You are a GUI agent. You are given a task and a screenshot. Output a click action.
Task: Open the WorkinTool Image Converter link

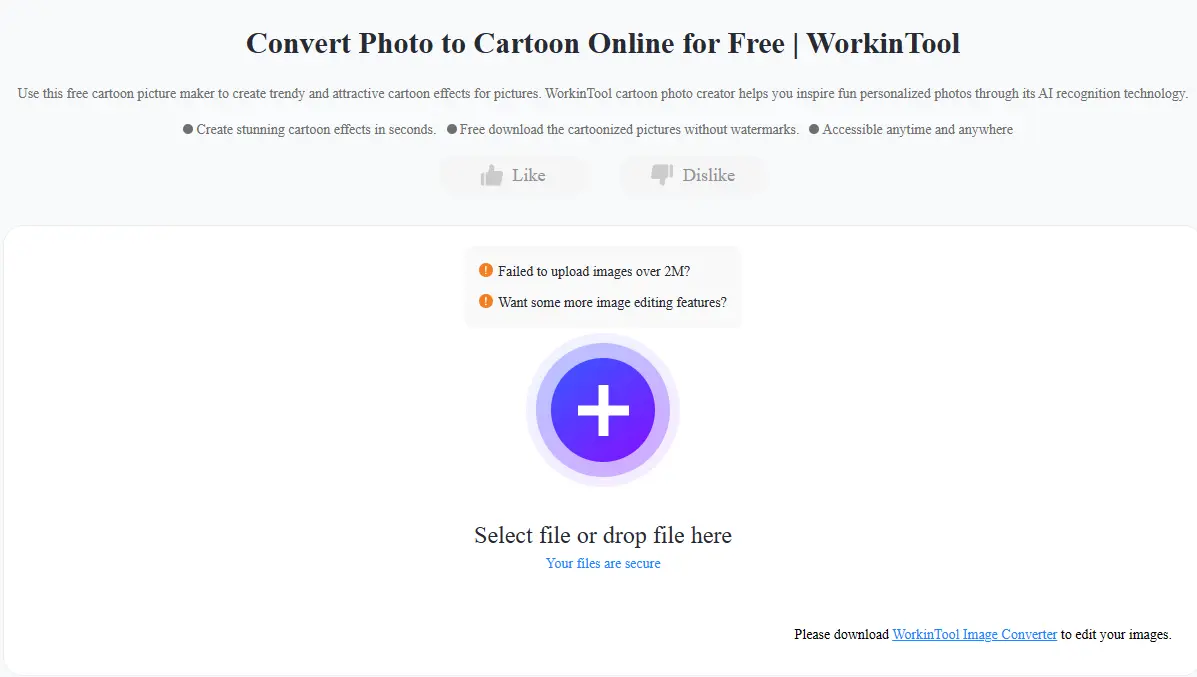(x=974, y=634)
